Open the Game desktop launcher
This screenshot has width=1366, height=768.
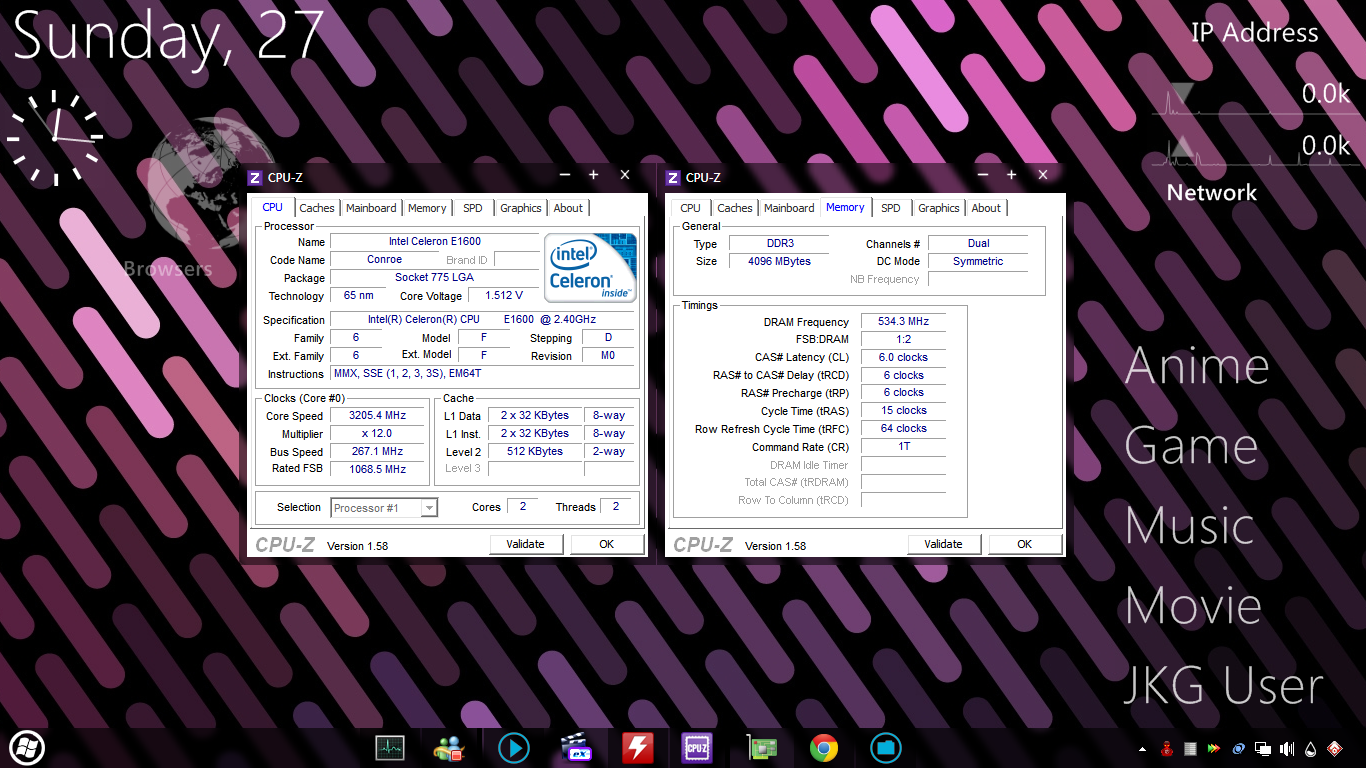coord(1191,446)
